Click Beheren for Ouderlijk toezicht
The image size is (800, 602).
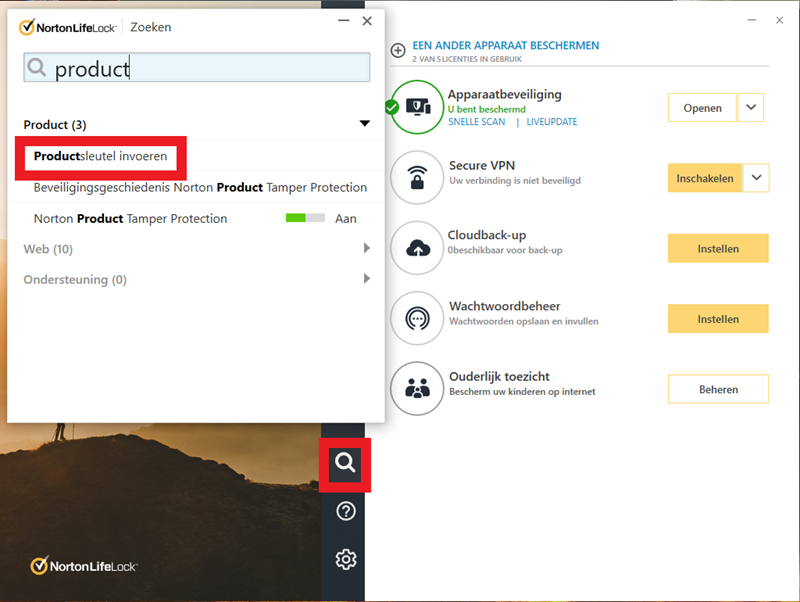coord(718,389)
